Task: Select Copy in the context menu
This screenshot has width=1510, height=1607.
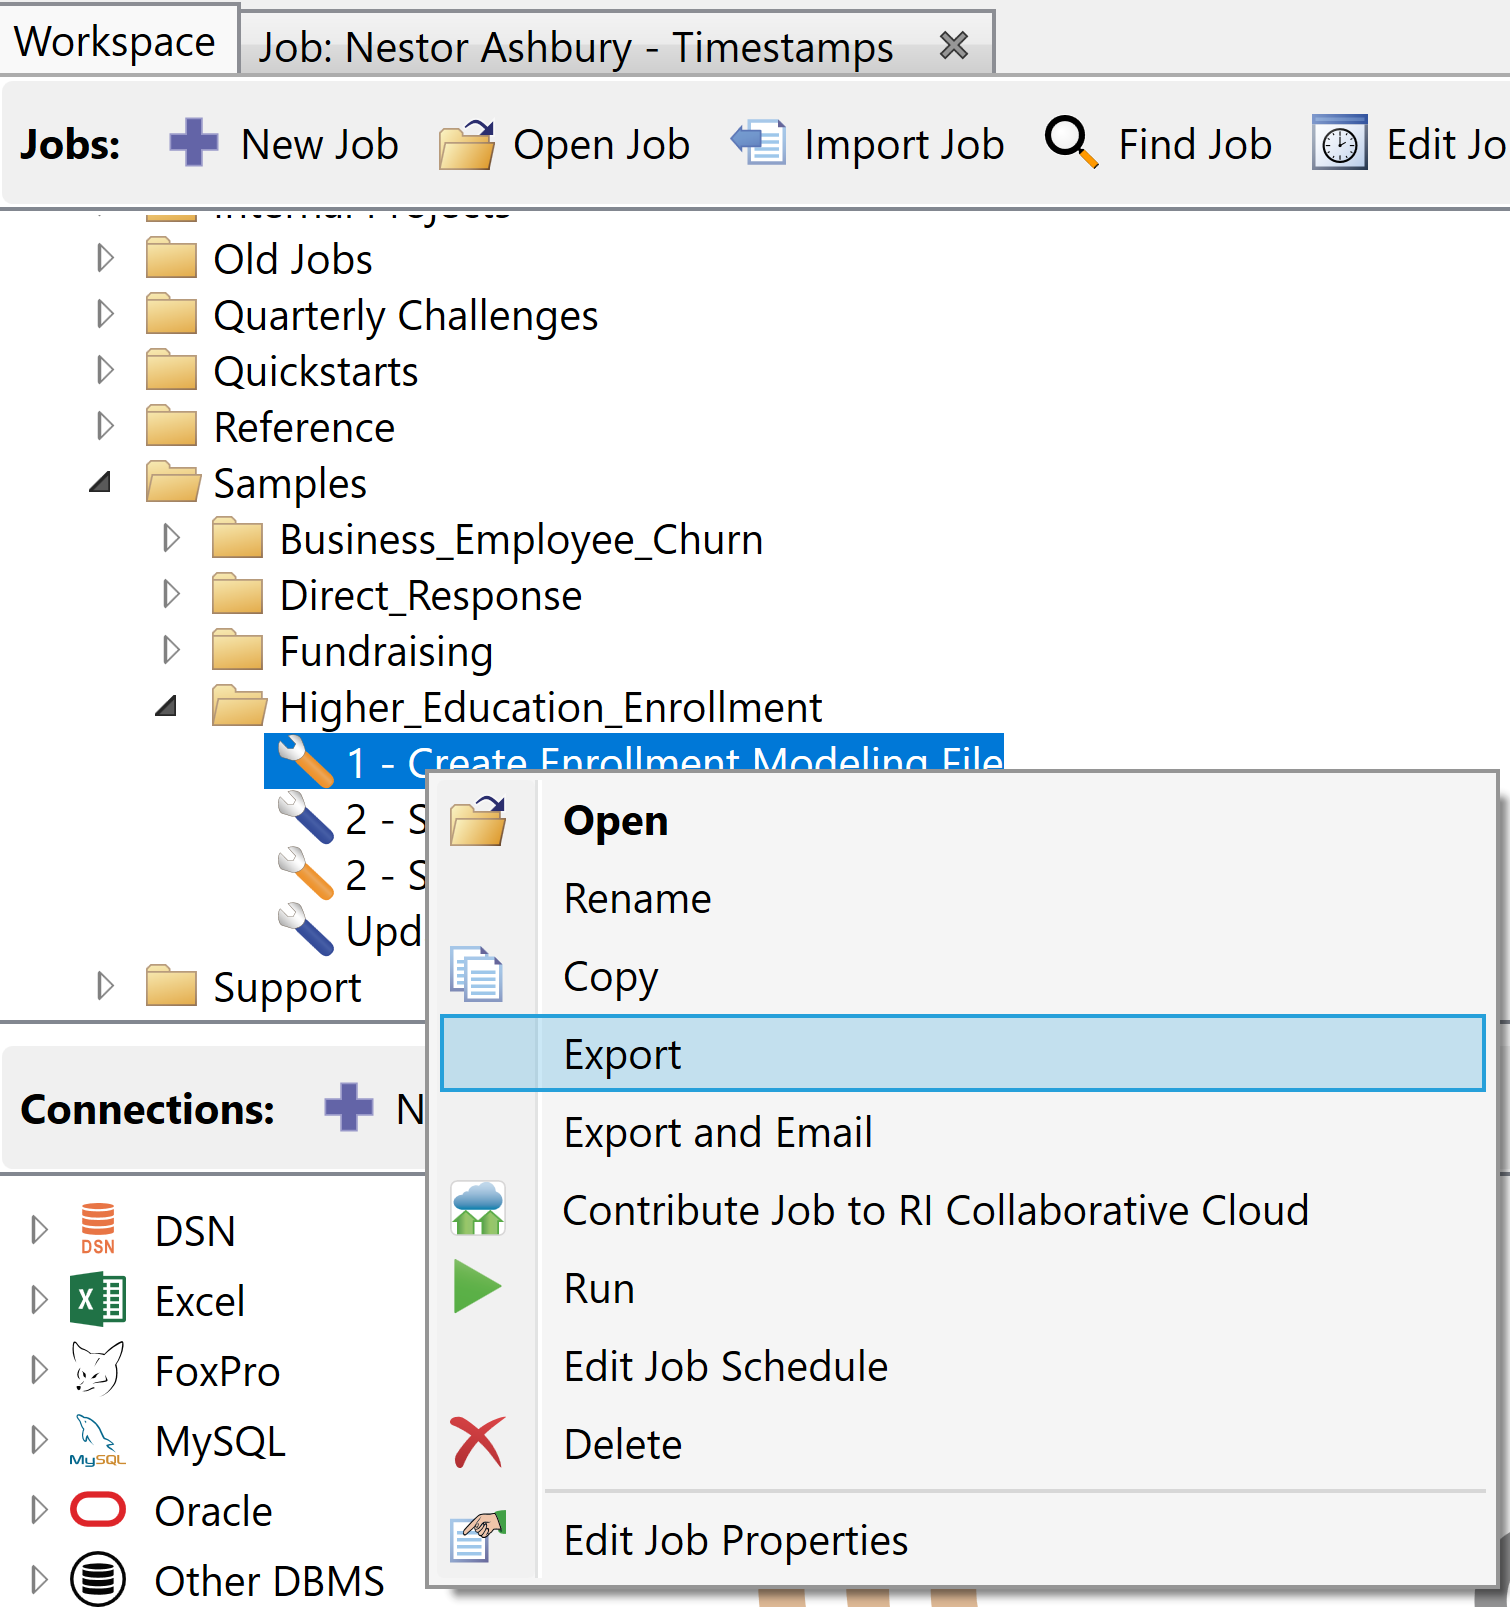Action: point(962,976)
